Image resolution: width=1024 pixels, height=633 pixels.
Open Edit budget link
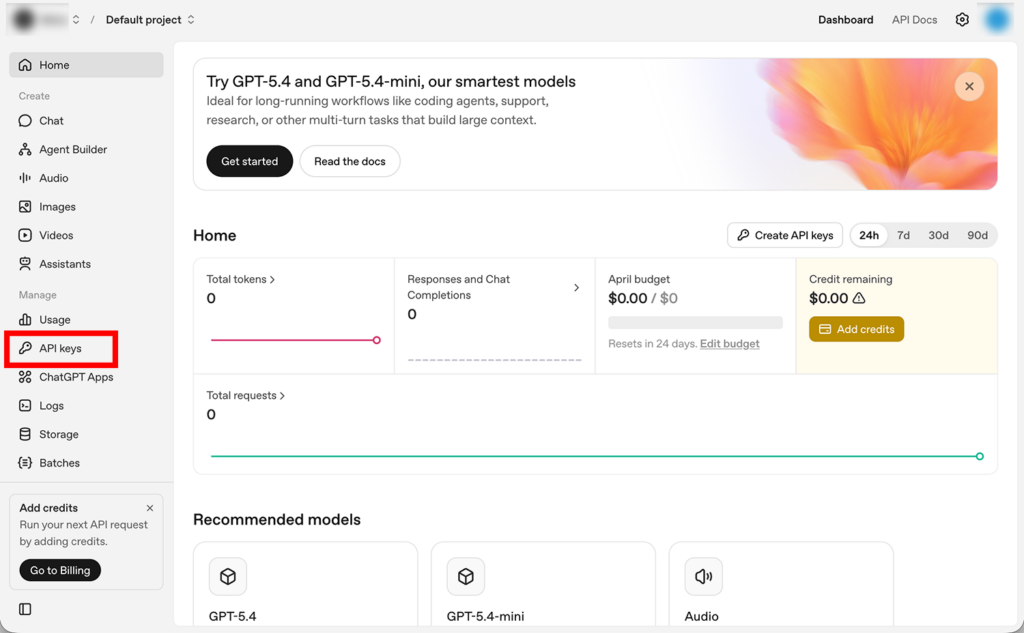point(729,343)
